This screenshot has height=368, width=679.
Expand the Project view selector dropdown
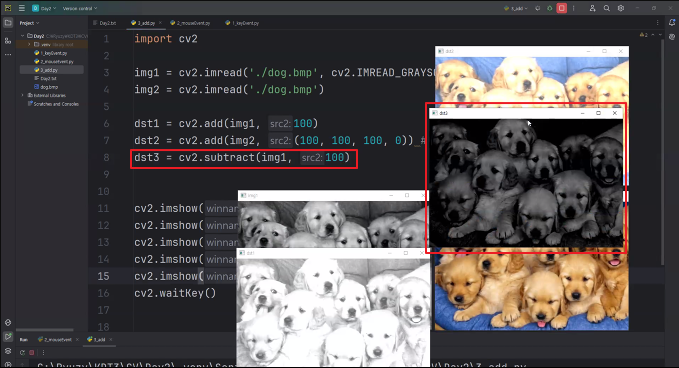29,23
